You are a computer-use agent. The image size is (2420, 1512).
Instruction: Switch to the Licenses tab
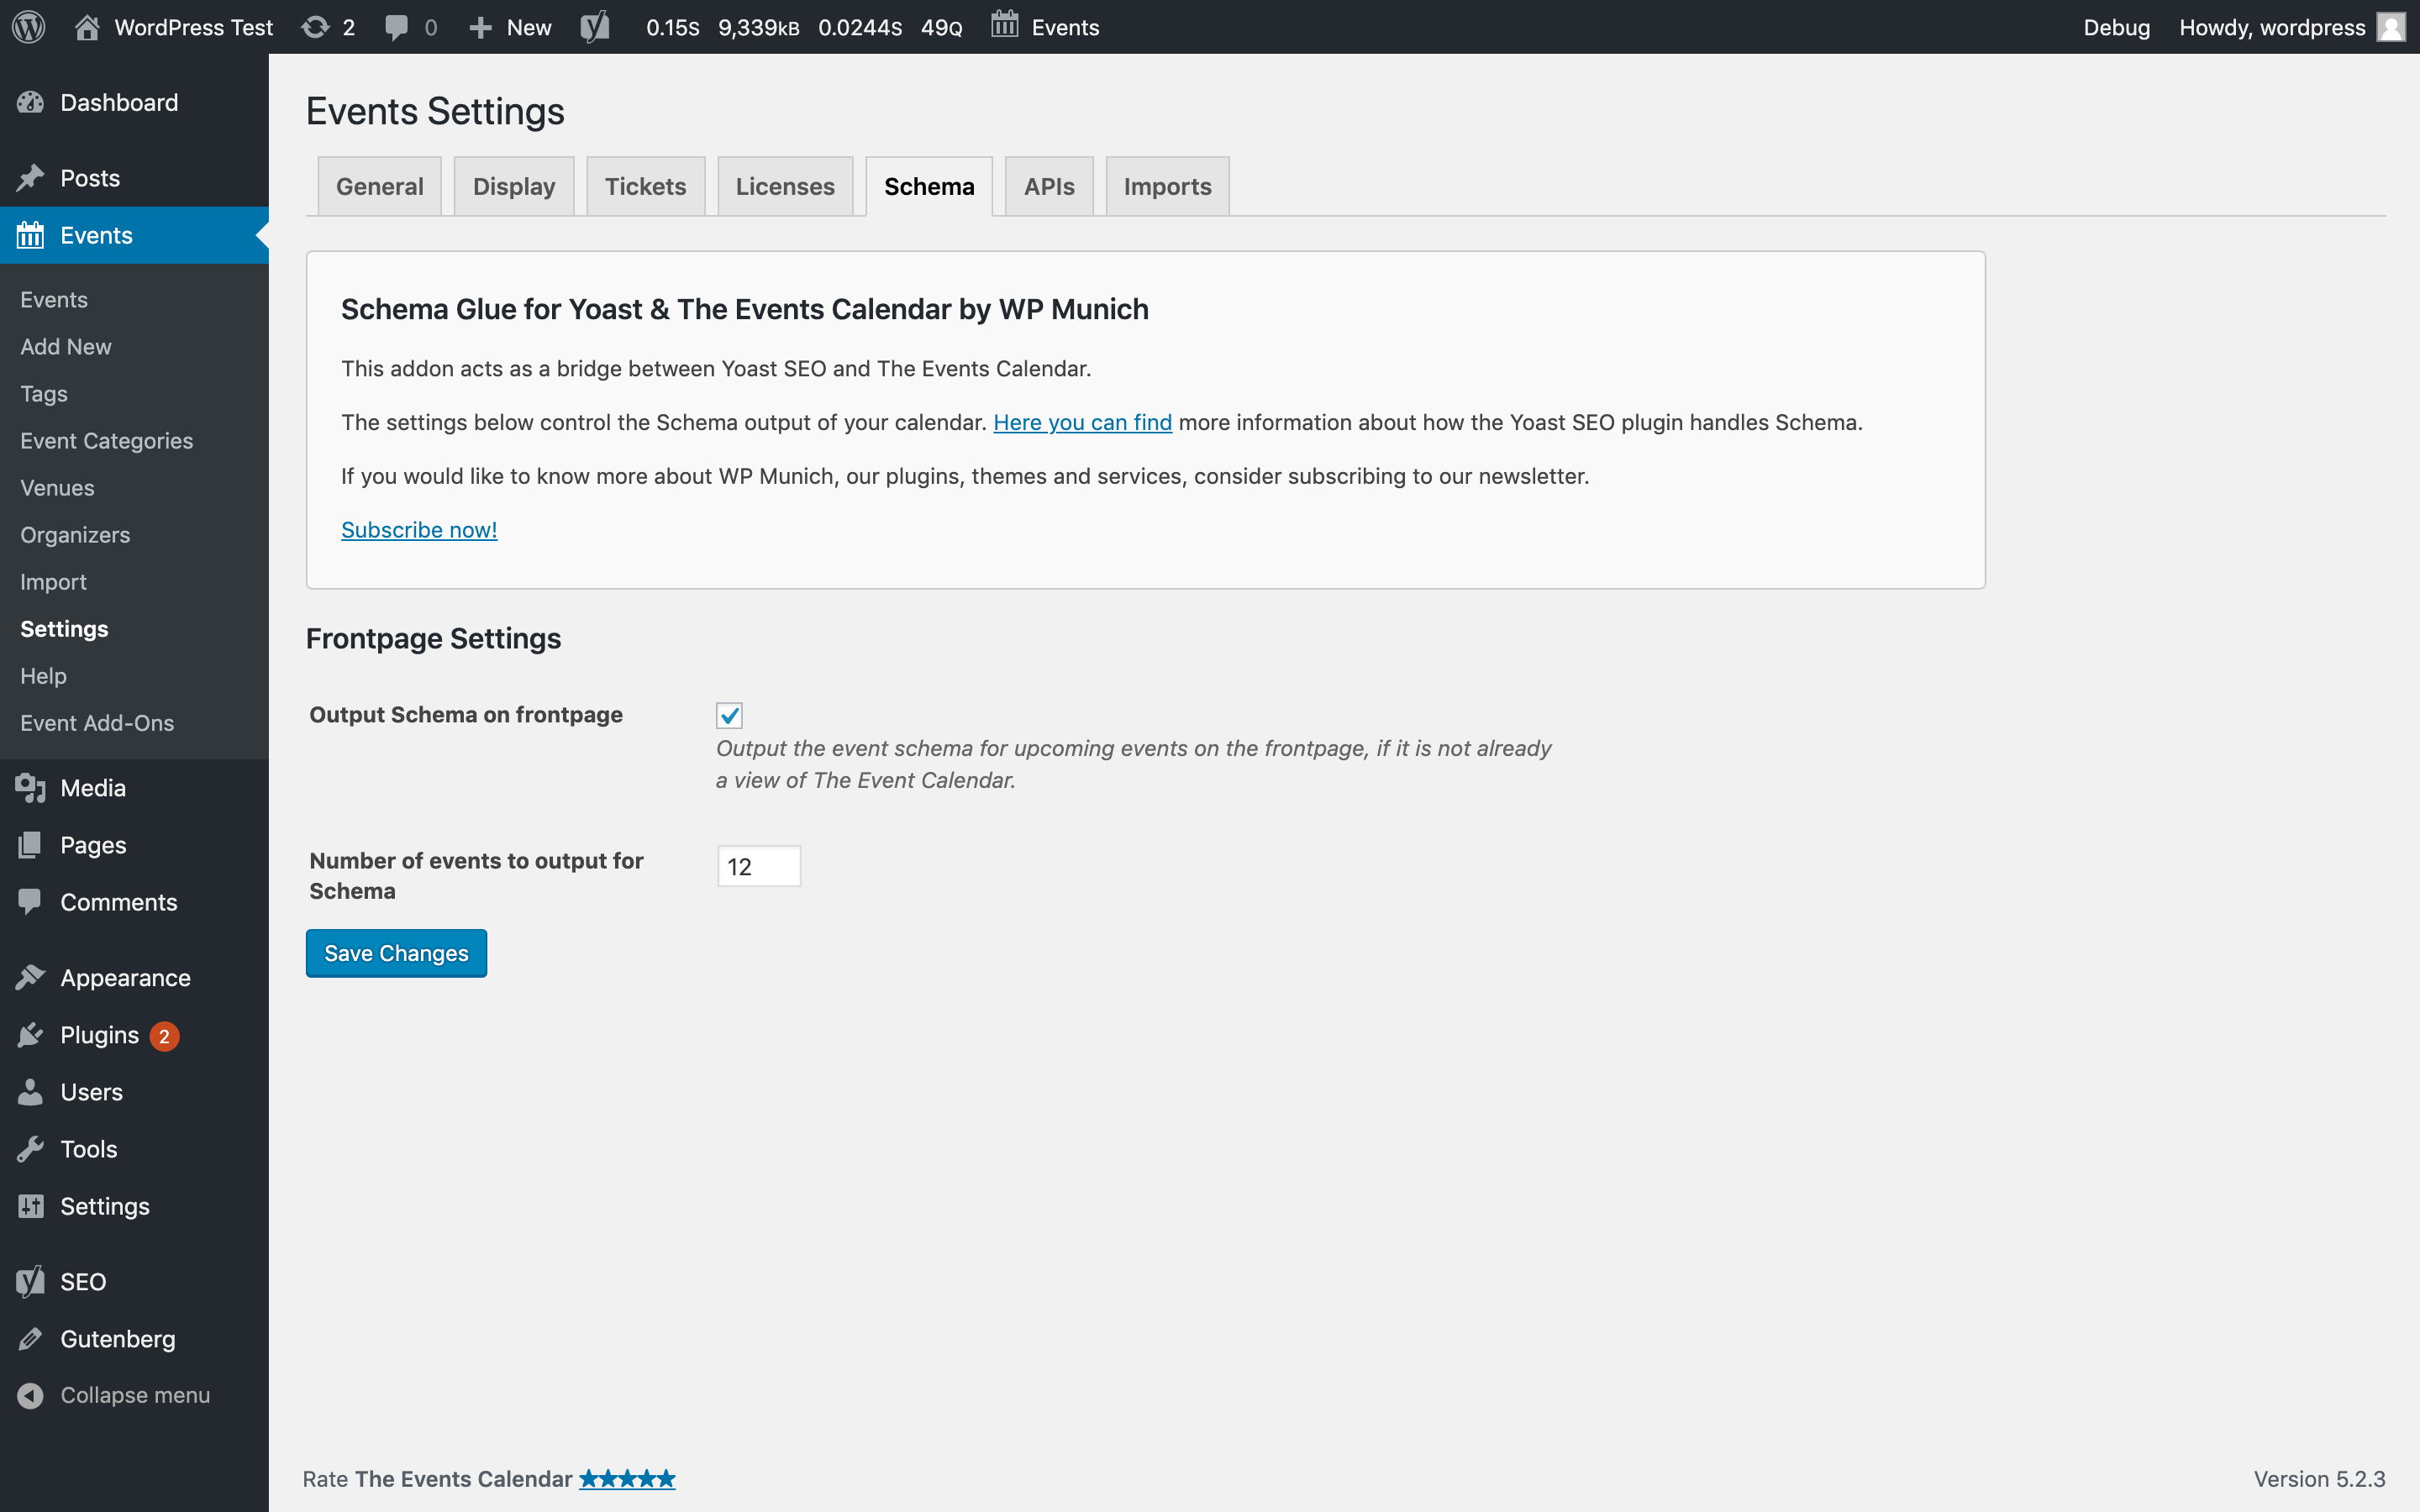tap(785, 186)
